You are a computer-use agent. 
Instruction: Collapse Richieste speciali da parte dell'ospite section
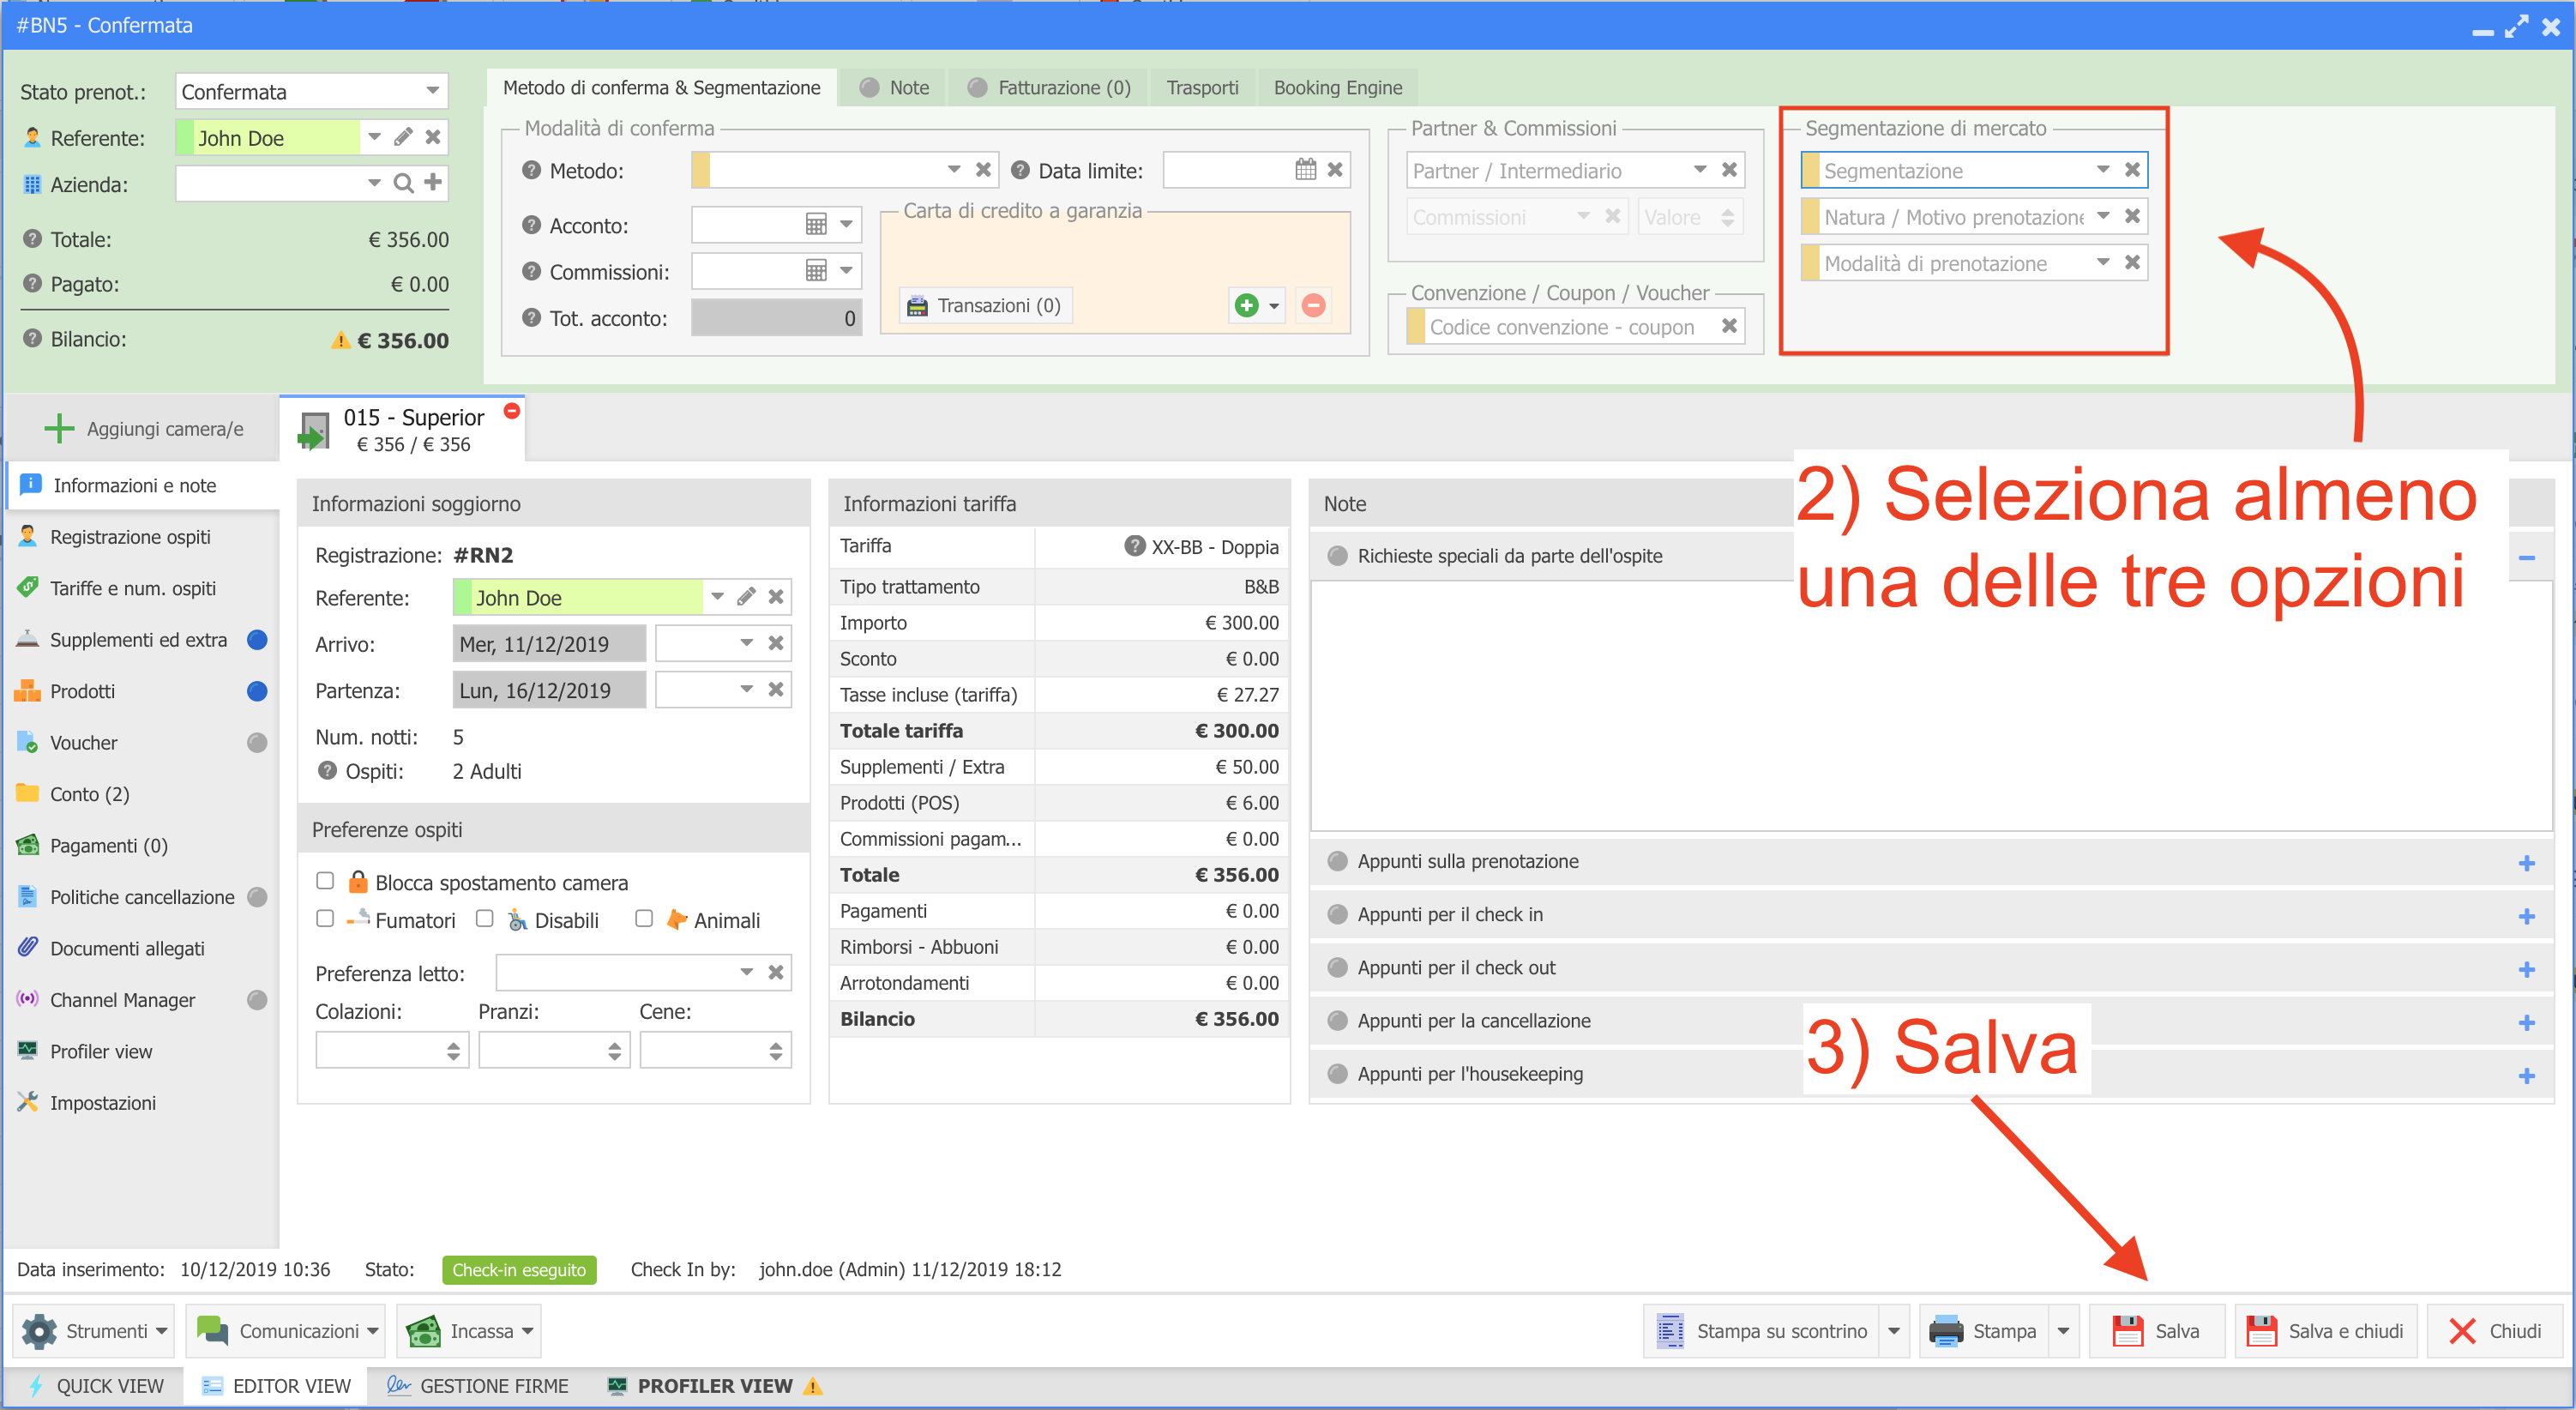pyautogui.click(x=2526, y=557)
